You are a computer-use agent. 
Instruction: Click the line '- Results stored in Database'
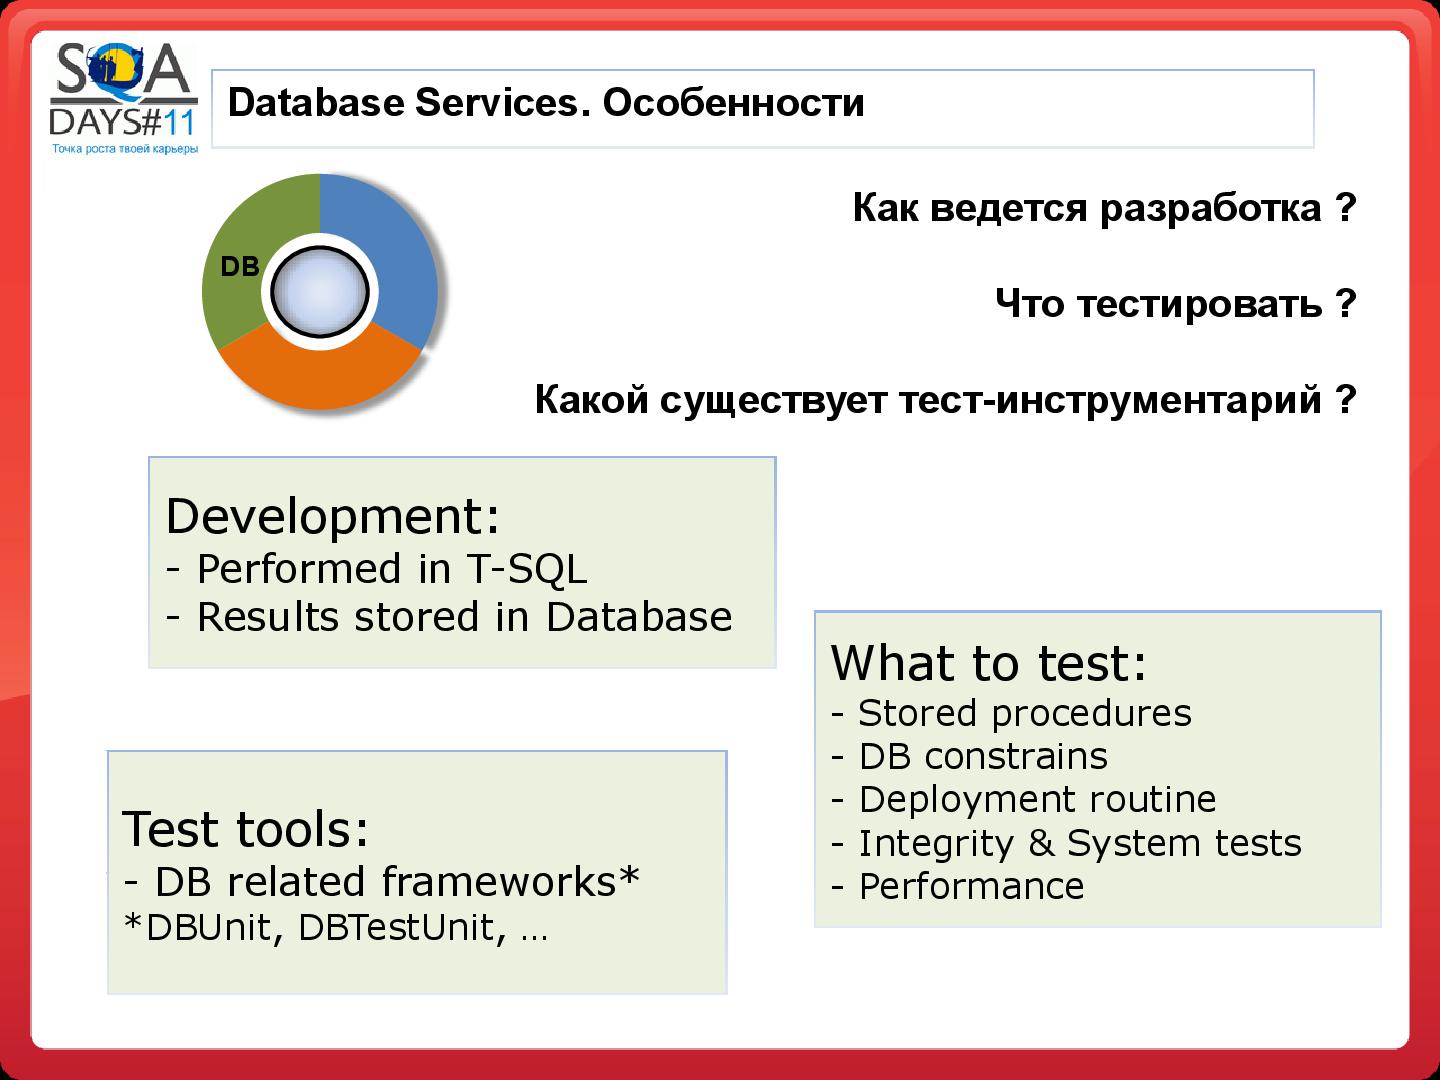449,617
